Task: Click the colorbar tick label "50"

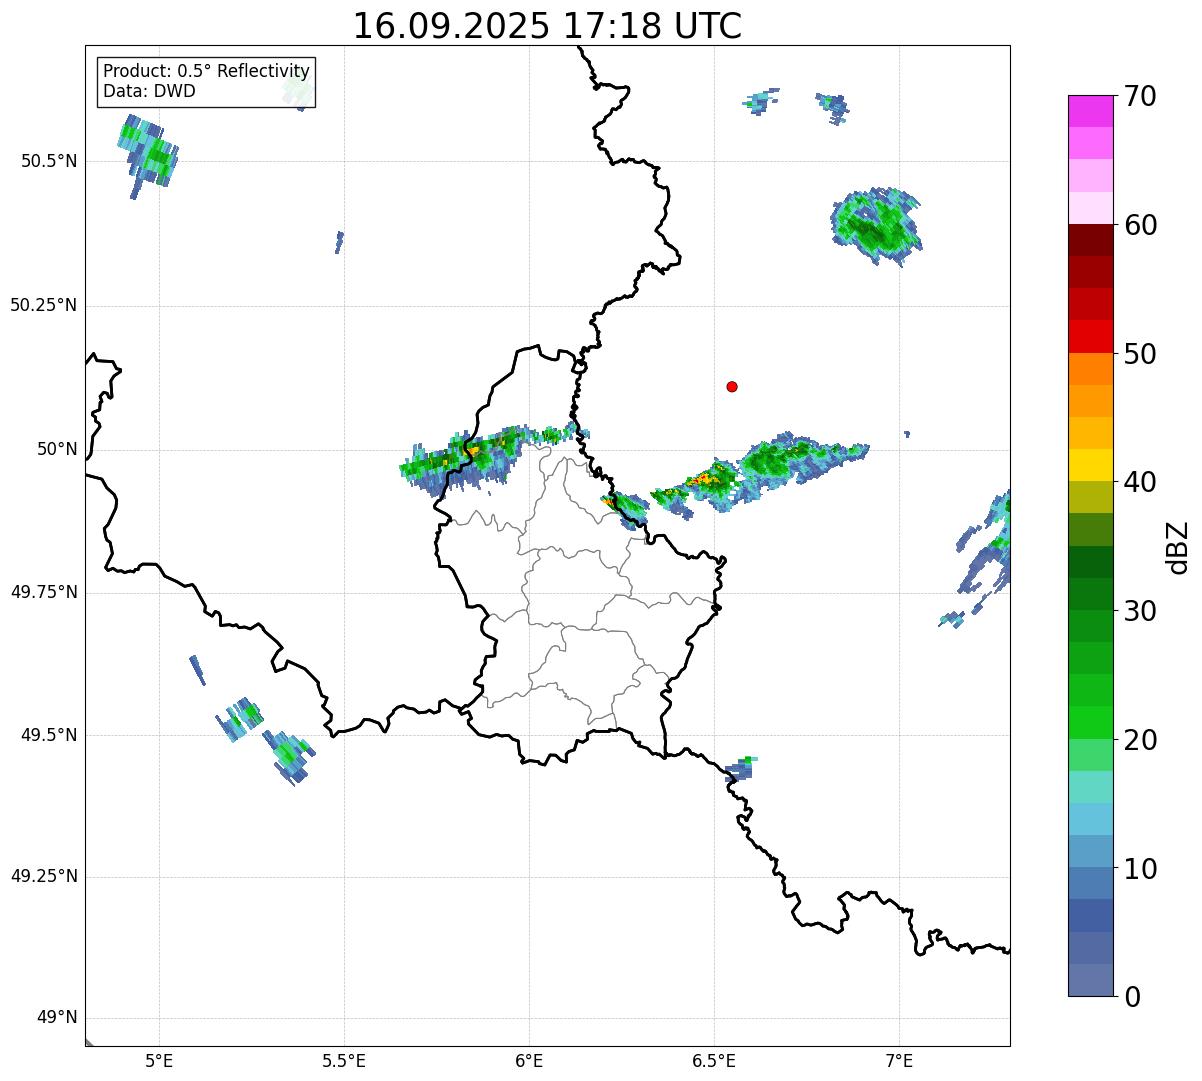Action: tap(1140, 354)
